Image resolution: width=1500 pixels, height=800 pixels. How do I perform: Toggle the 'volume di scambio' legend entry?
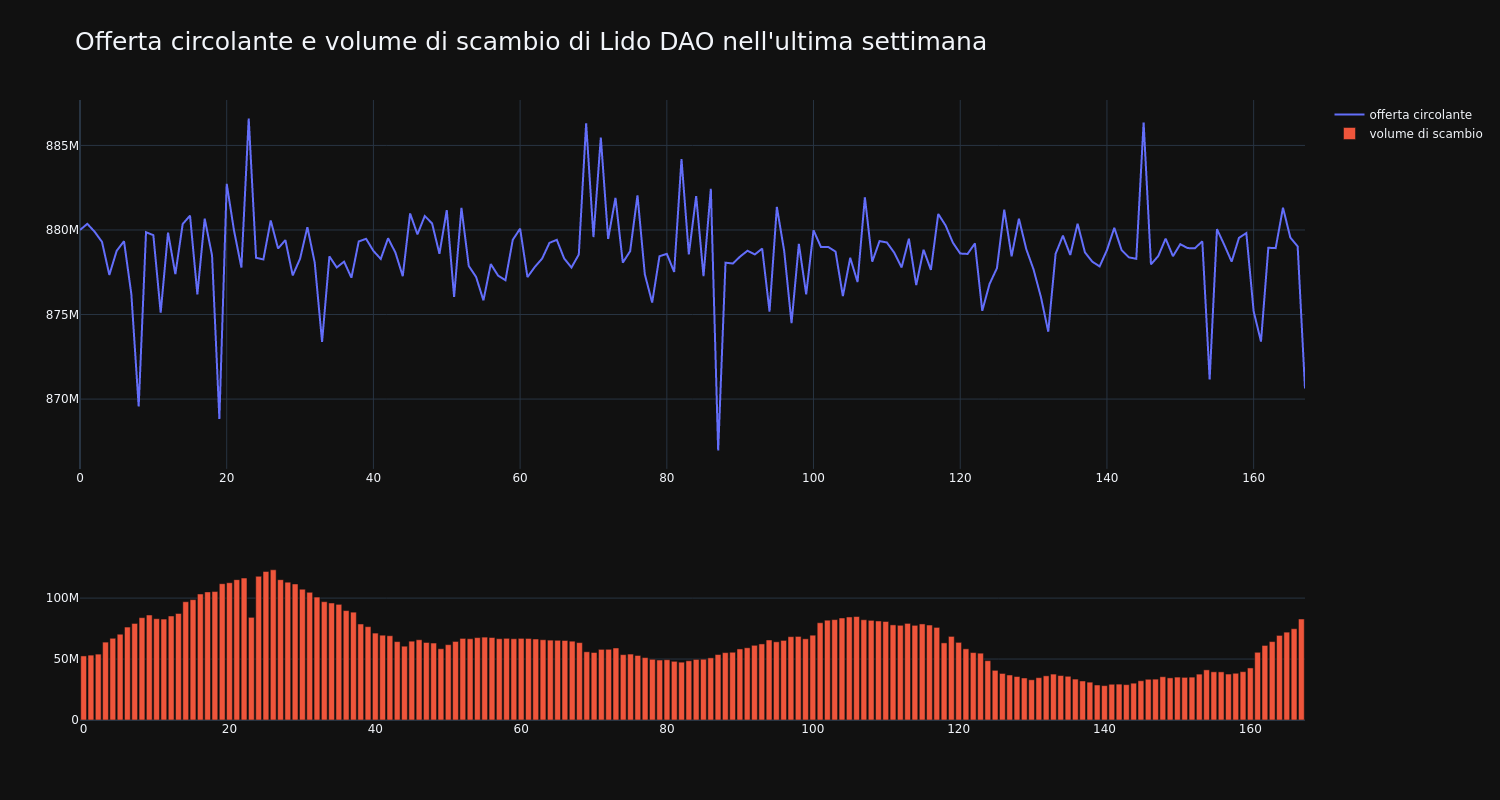(x=1426, y=134)
